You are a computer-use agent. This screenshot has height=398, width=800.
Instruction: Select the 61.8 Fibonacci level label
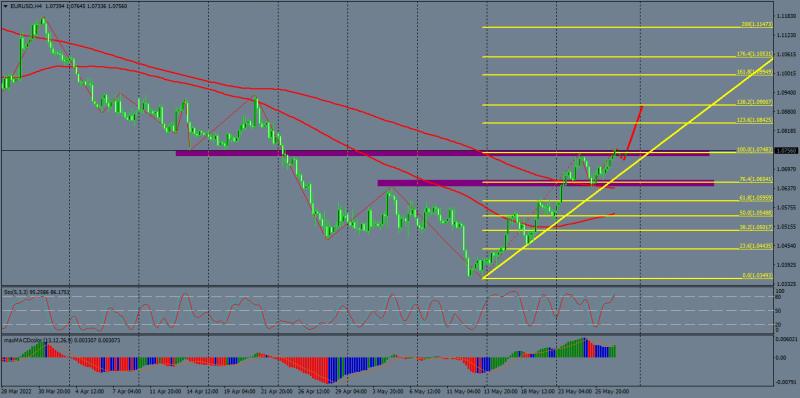click(x=756, y=197)
